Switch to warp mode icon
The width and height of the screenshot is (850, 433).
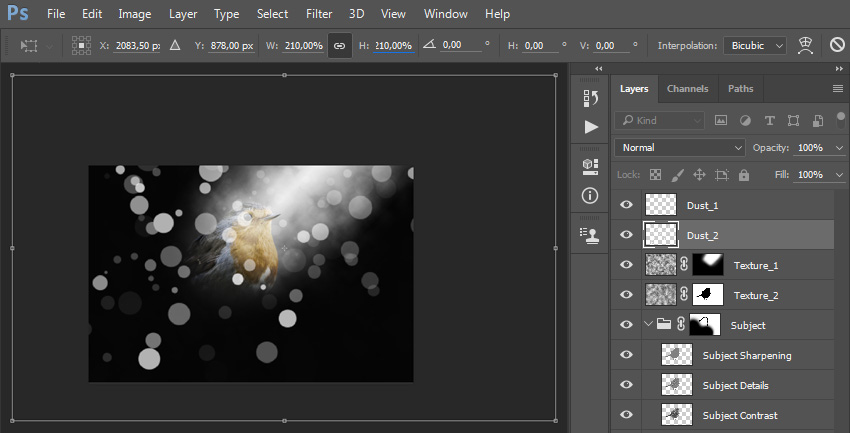pyautogui.click(x=806, y=46)
